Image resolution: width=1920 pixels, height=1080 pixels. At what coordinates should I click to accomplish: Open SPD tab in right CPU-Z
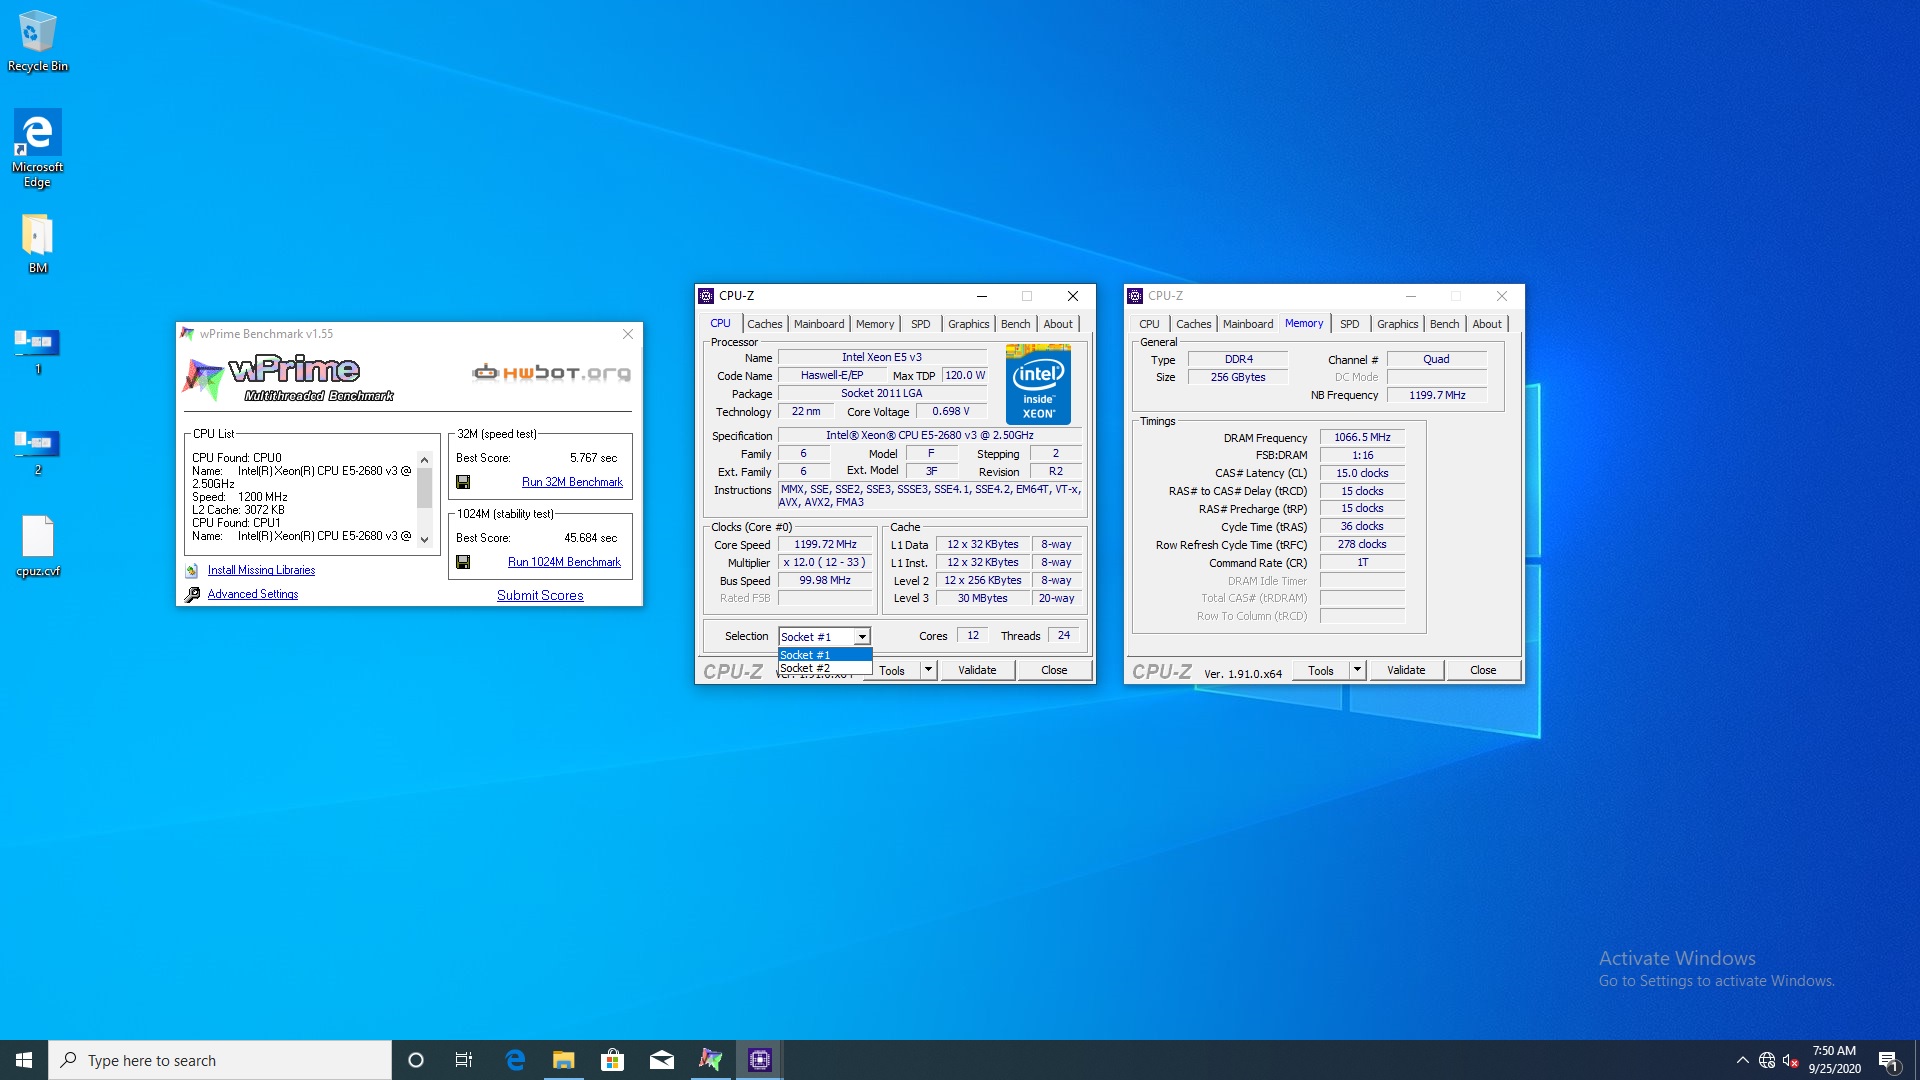tap(1350, 324)
